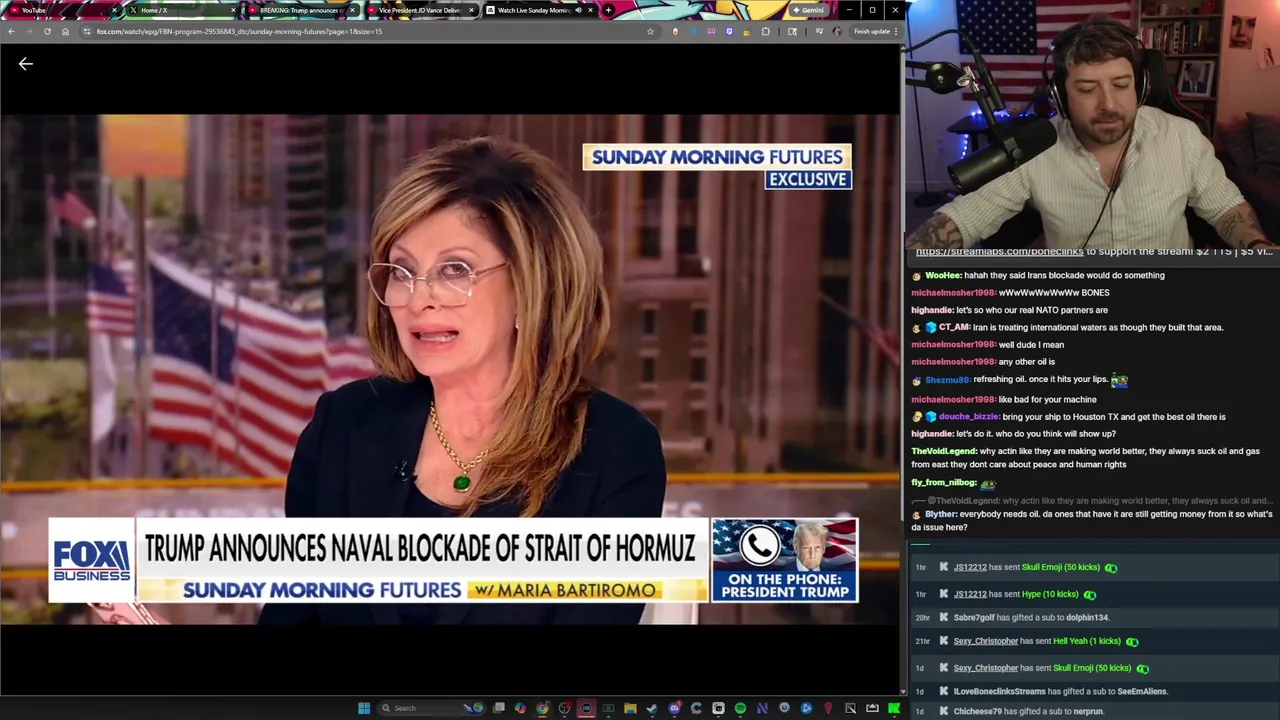
Task: Open Steam from the taskbar
Action: 652,708
